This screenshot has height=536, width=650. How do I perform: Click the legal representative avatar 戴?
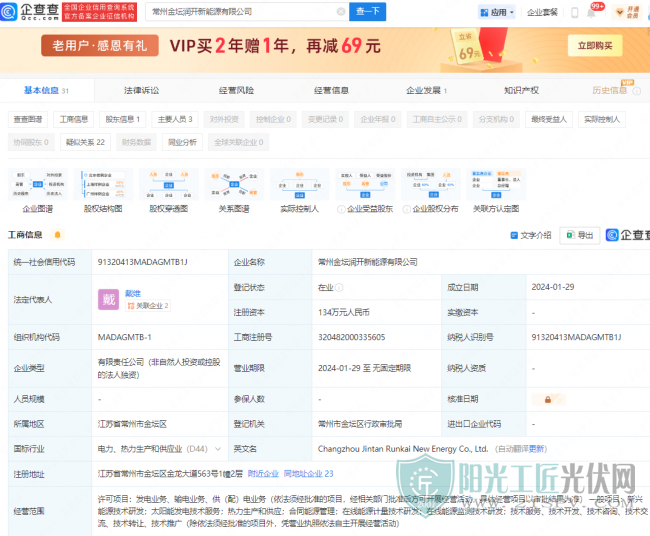(107, 299)
